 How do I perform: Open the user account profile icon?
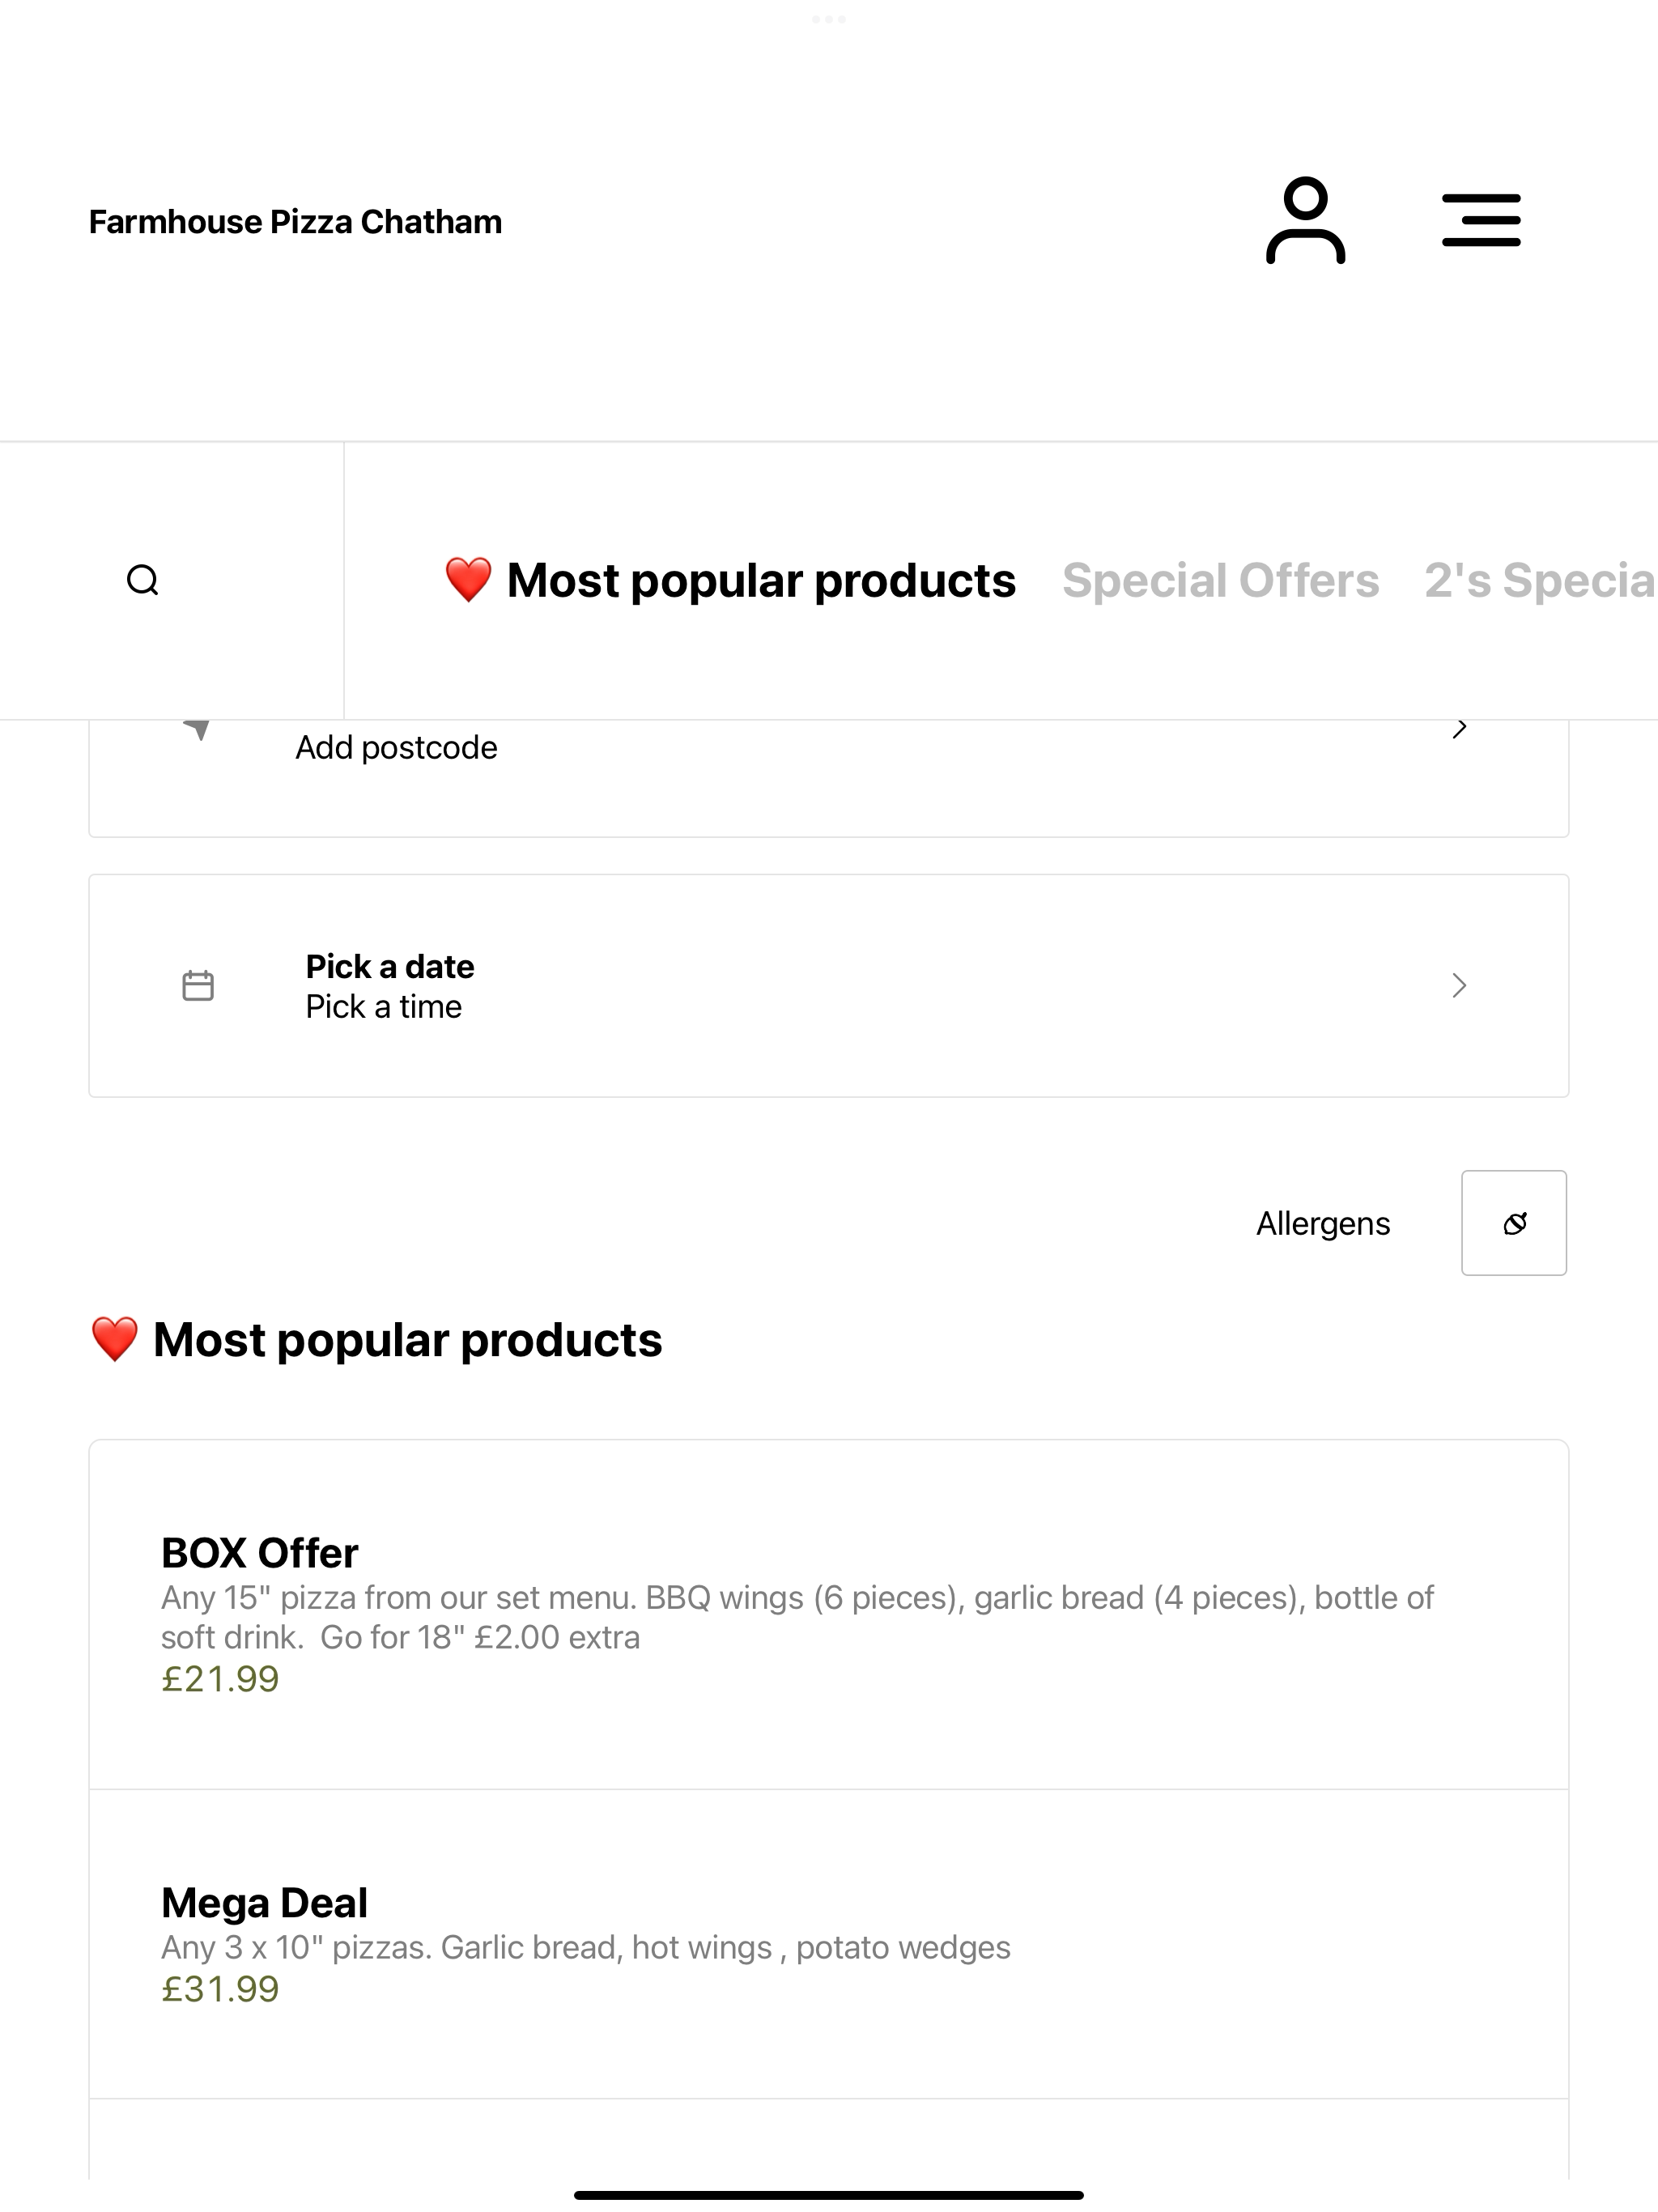click(x=1305, y=221)
